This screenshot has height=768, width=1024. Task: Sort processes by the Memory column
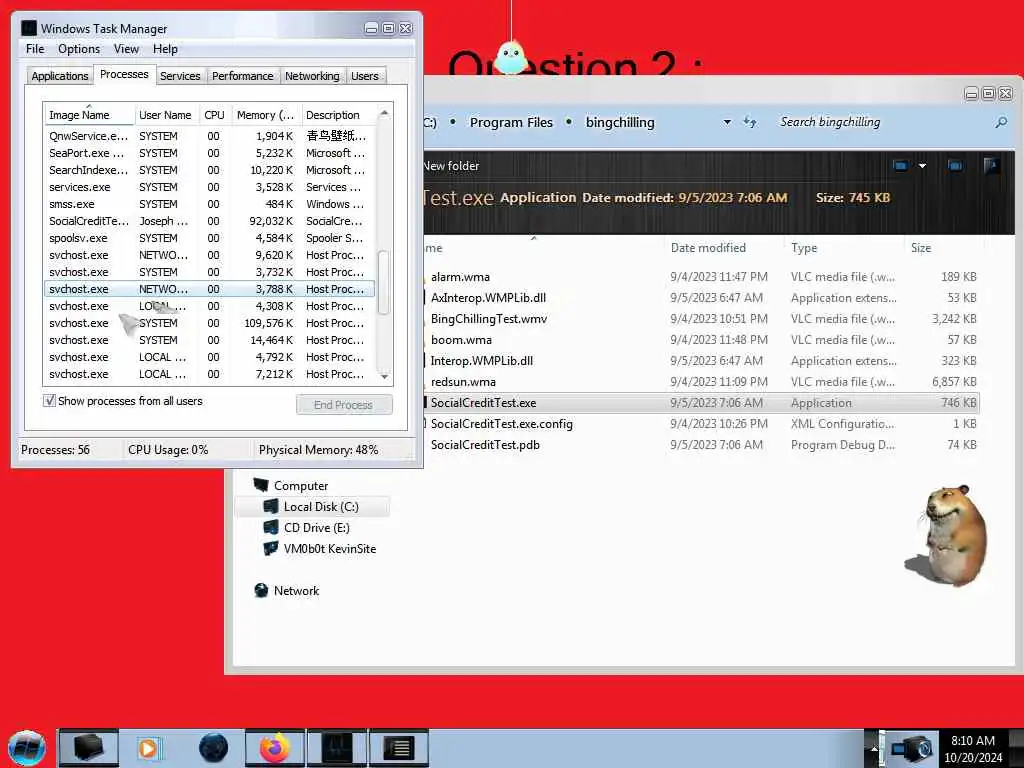click(265, 115)
